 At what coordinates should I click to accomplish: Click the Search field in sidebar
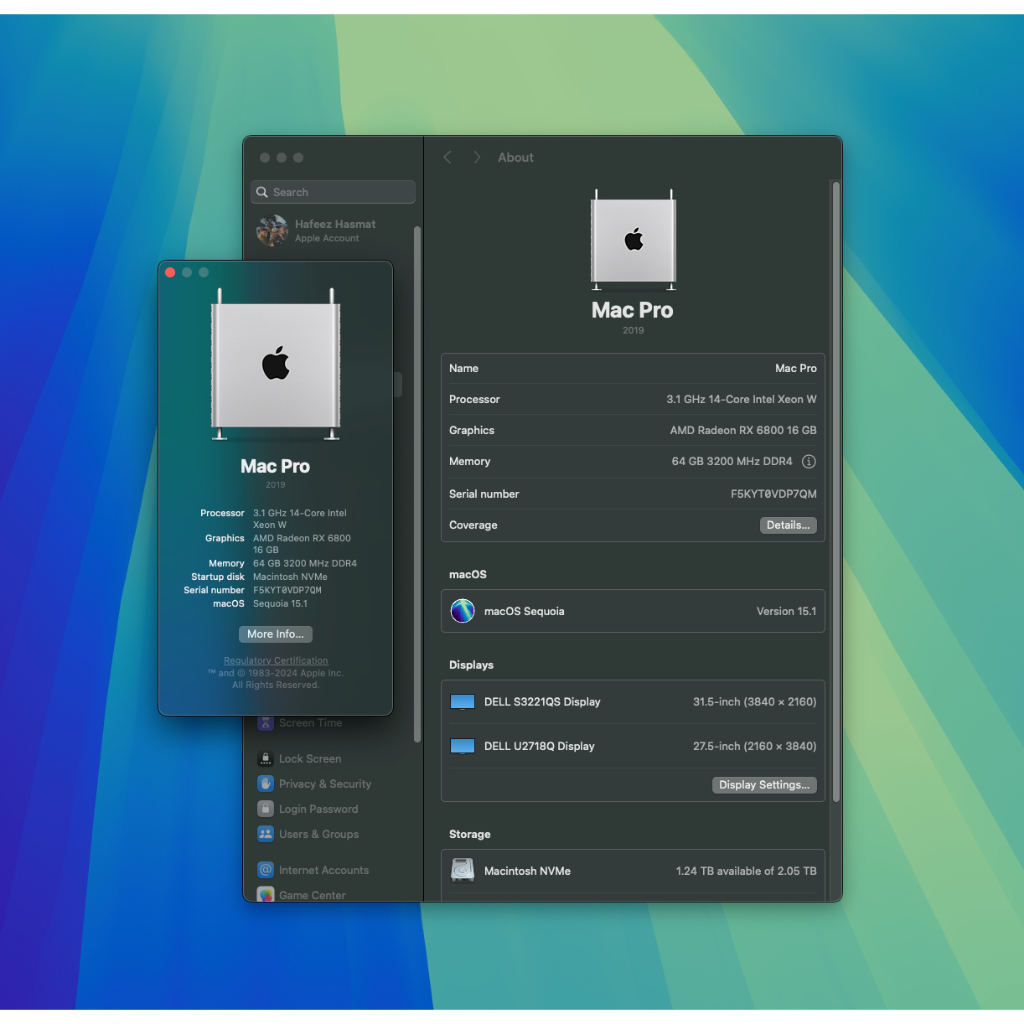333,192
